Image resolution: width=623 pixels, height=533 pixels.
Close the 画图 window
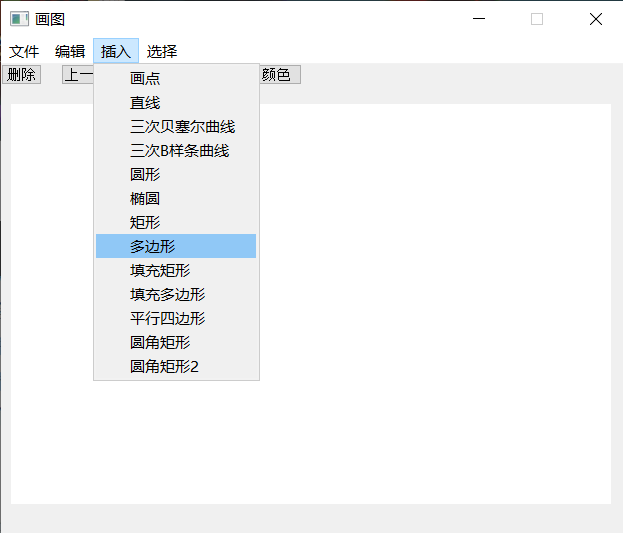595,19
